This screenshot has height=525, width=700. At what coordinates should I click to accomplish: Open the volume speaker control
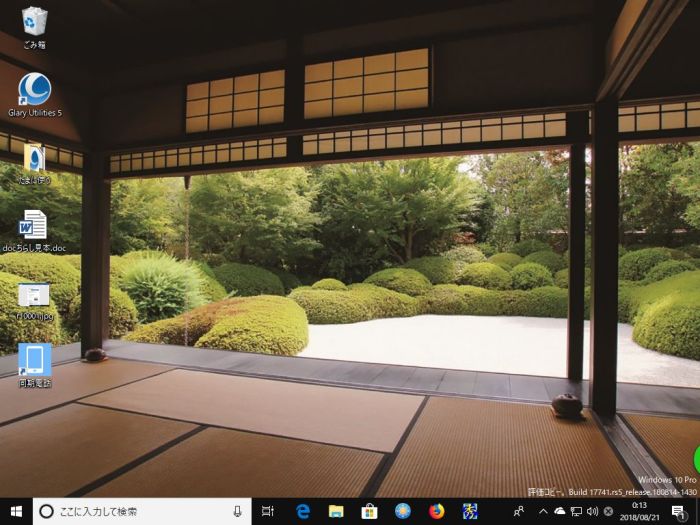pos(592,511)
